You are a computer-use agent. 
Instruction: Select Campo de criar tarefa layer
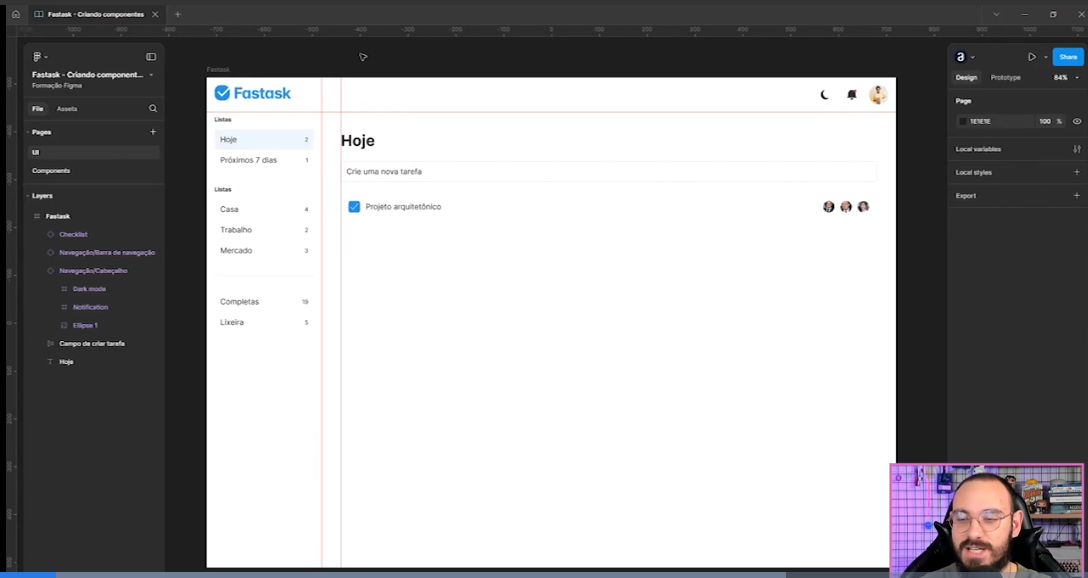pos(92,343)
